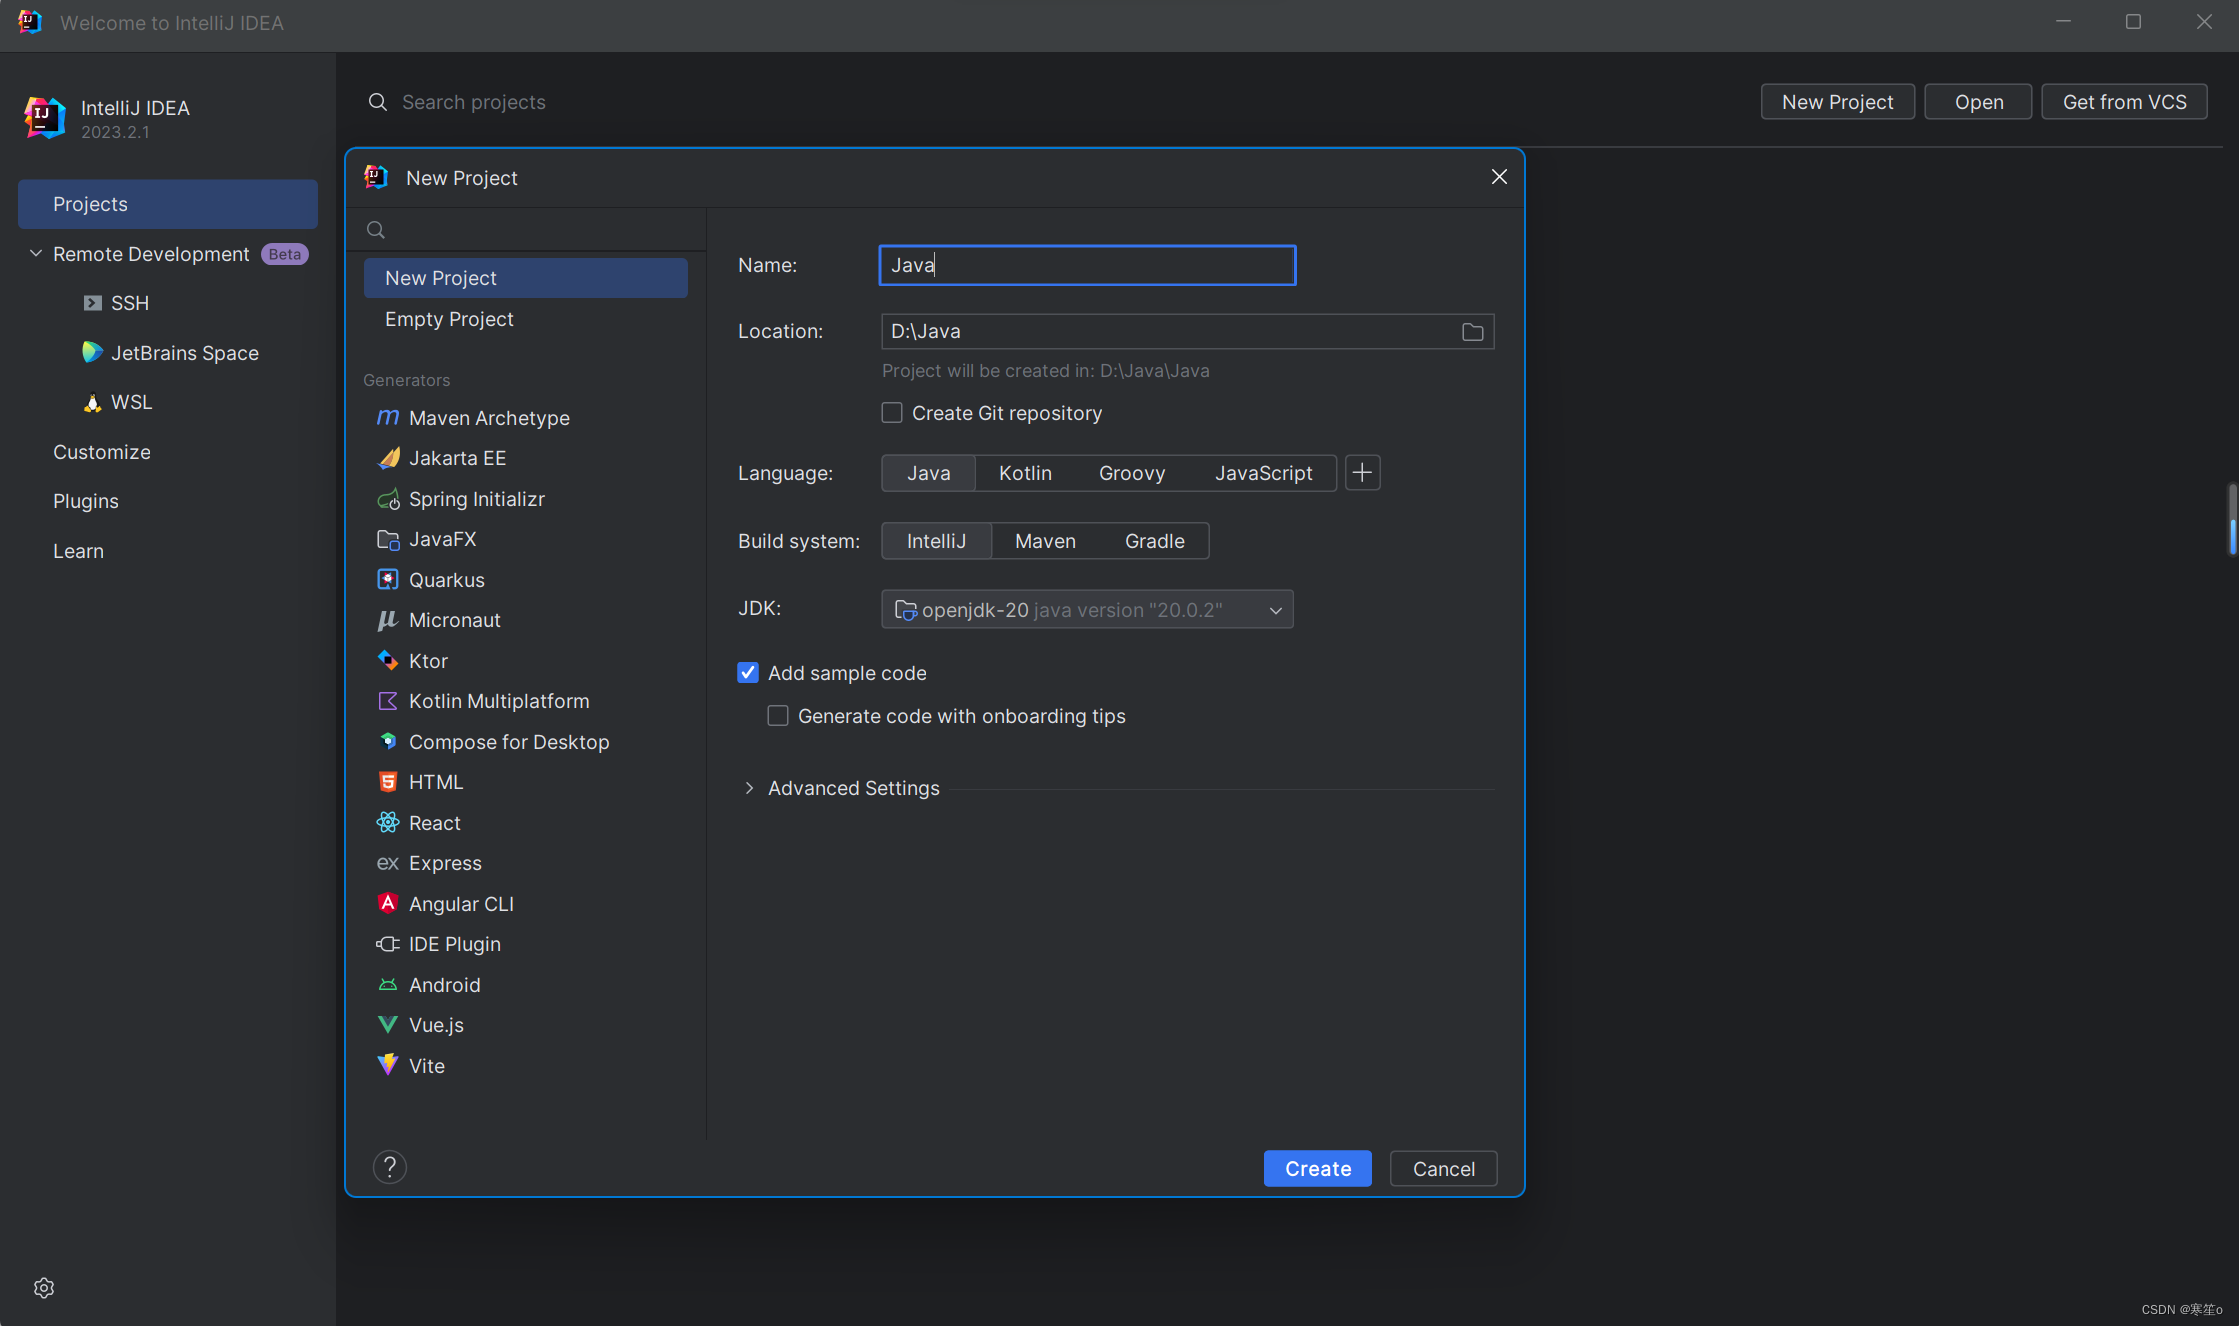Viewport: 2239px width, 1326px height.
Task: Expand Advanced Settings section
Action: [x=749, y=788]
